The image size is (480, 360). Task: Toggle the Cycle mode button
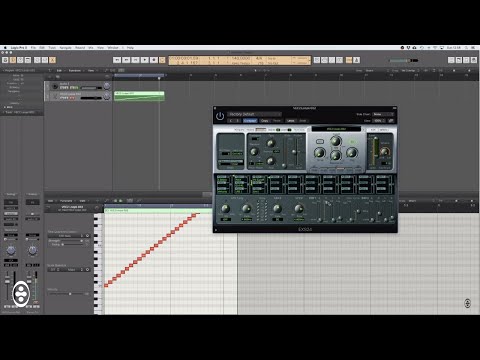[x=163, y=60]
